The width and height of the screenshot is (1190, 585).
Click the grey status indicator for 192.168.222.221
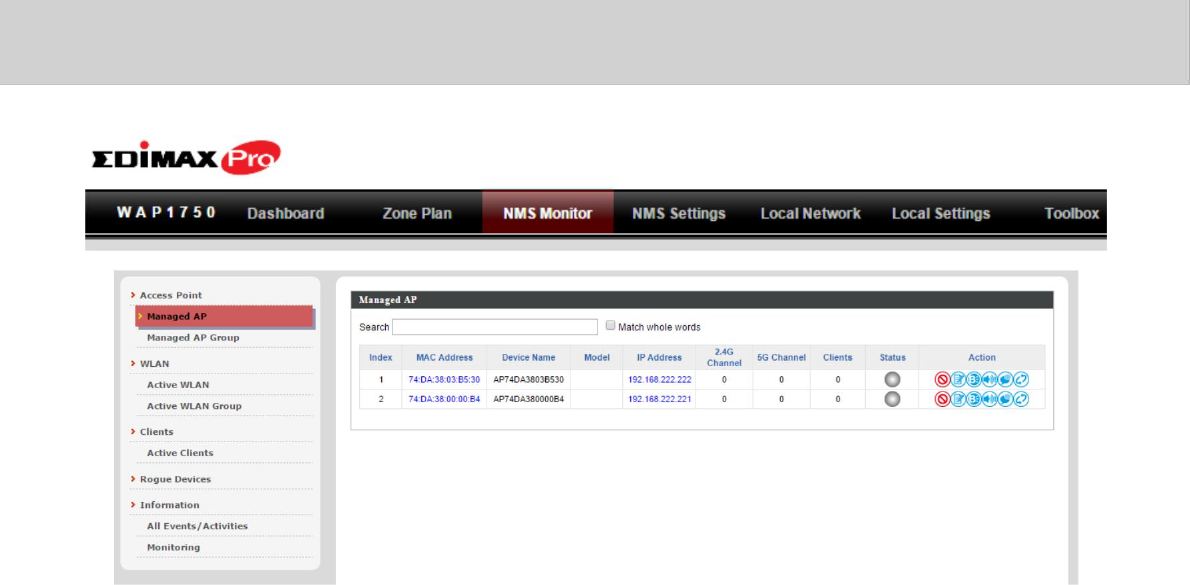pos(892,399)
